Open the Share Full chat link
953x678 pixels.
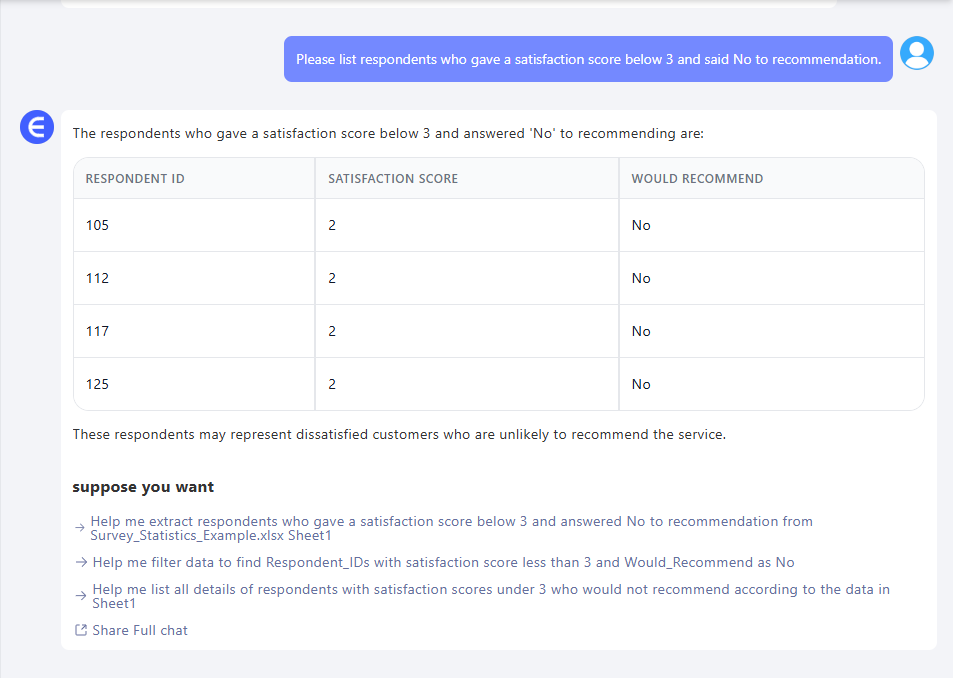tap(139, 630)
